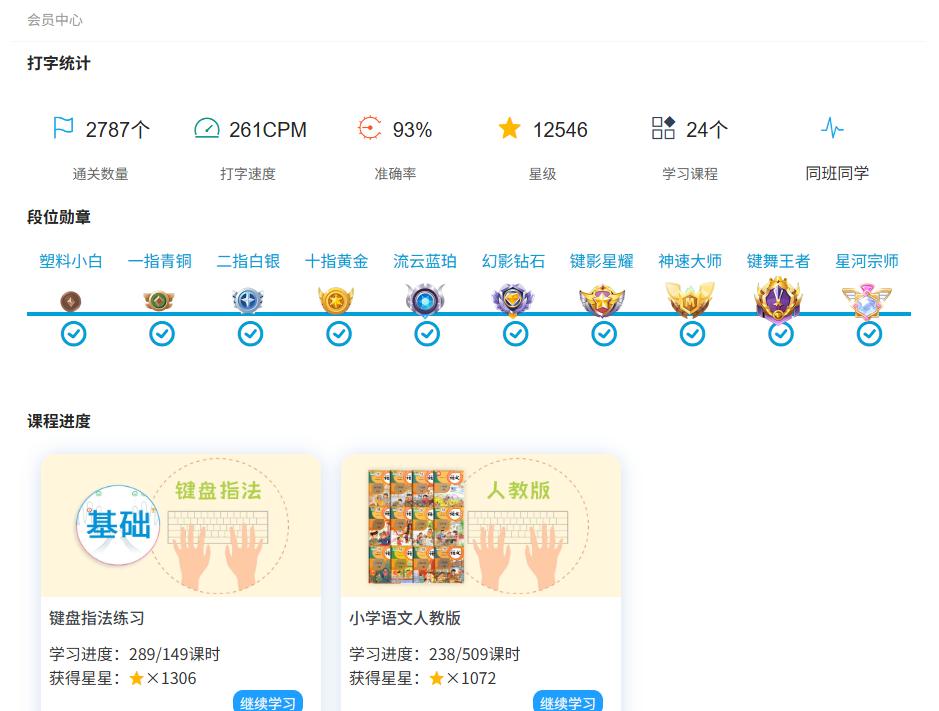Click the checkmark under 一指青铜
939x711 pixels.
coord(162,334)
